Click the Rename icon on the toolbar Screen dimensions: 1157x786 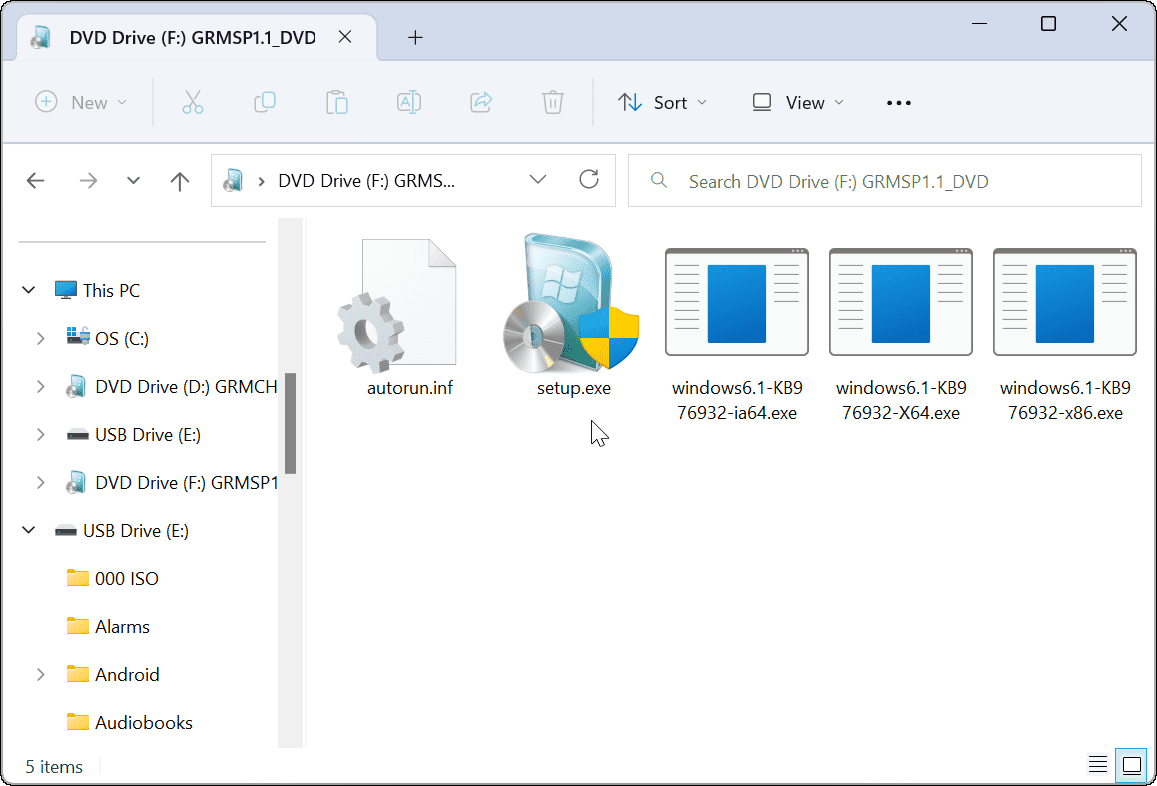[408, 102]
